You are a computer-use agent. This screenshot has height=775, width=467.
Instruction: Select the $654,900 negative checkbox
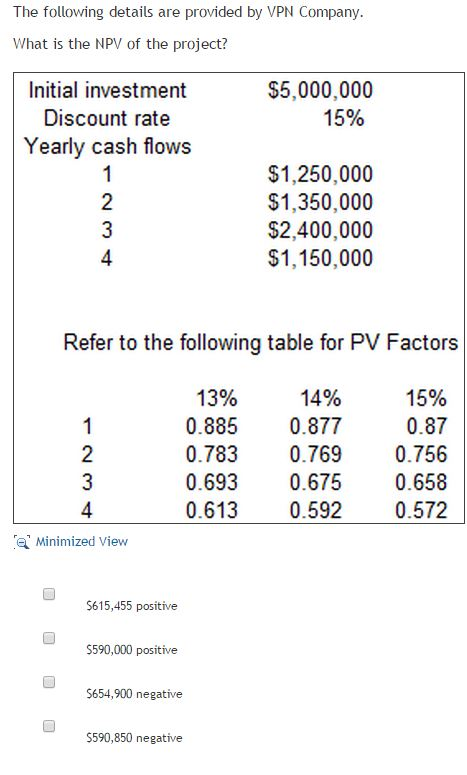49,682
